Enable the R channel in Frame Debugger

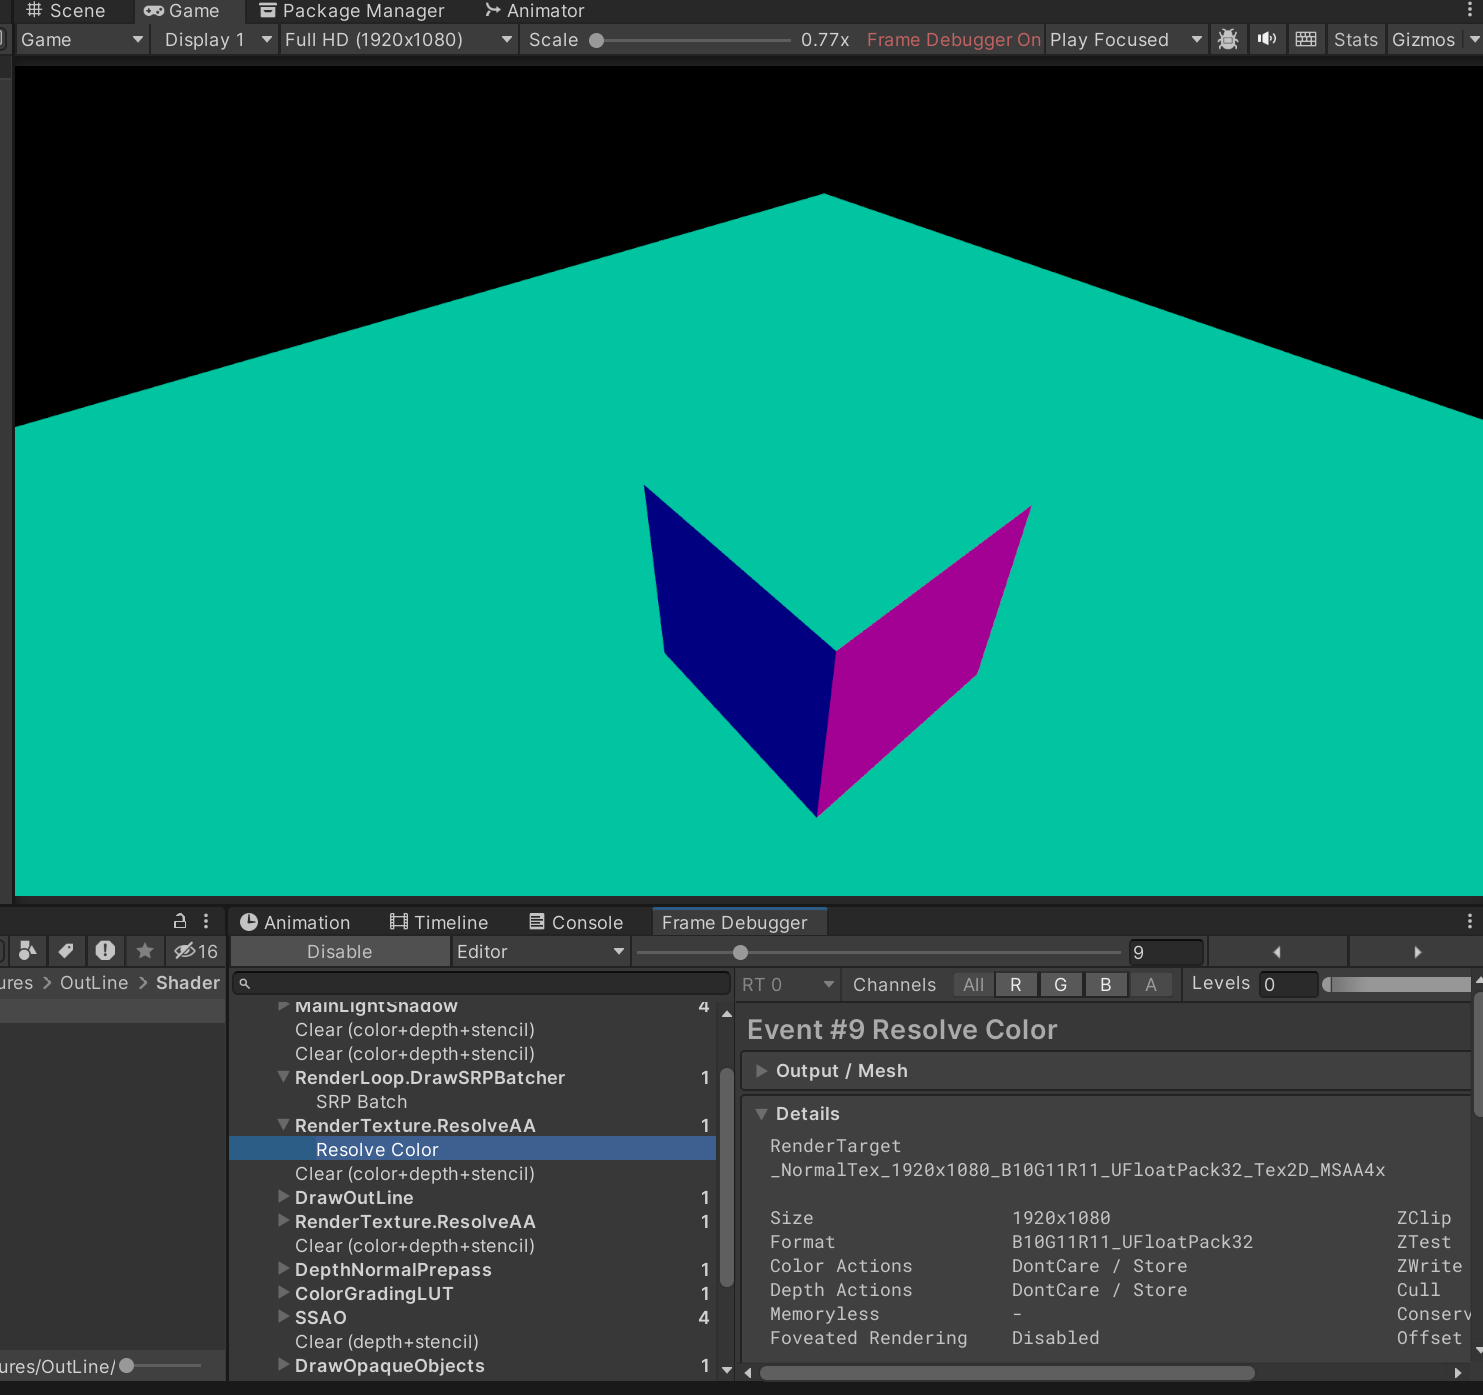[x=1016, y=984]
